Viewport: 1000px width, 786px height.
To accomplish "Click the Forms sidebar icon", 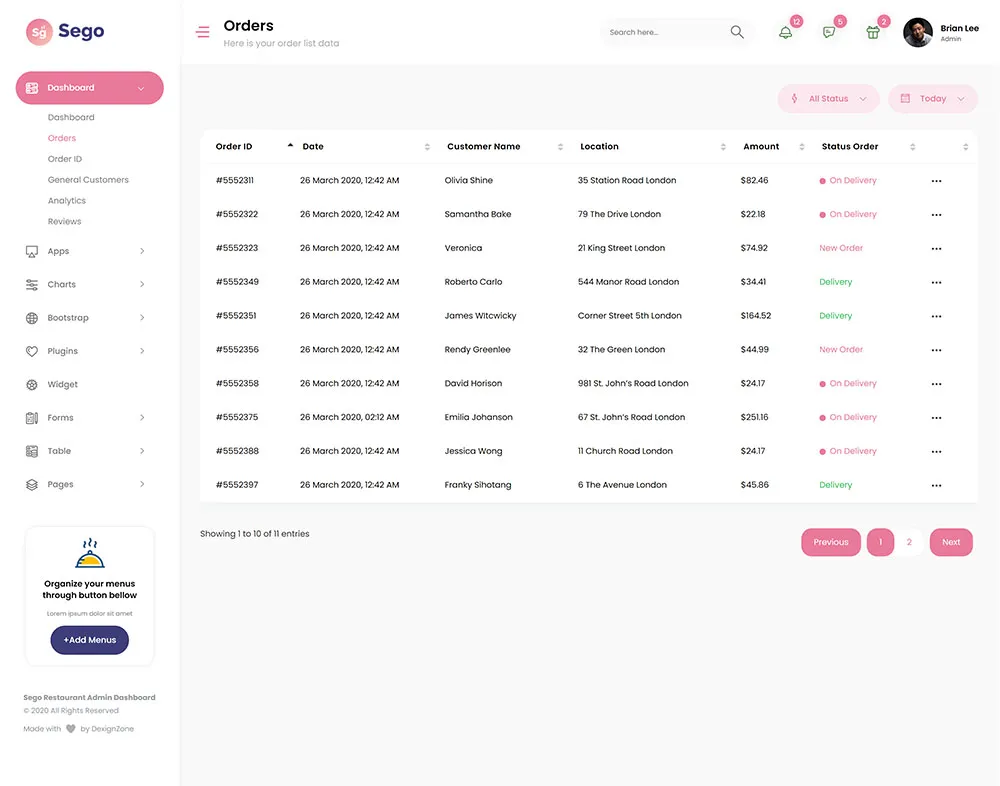I will click(31, 418).
